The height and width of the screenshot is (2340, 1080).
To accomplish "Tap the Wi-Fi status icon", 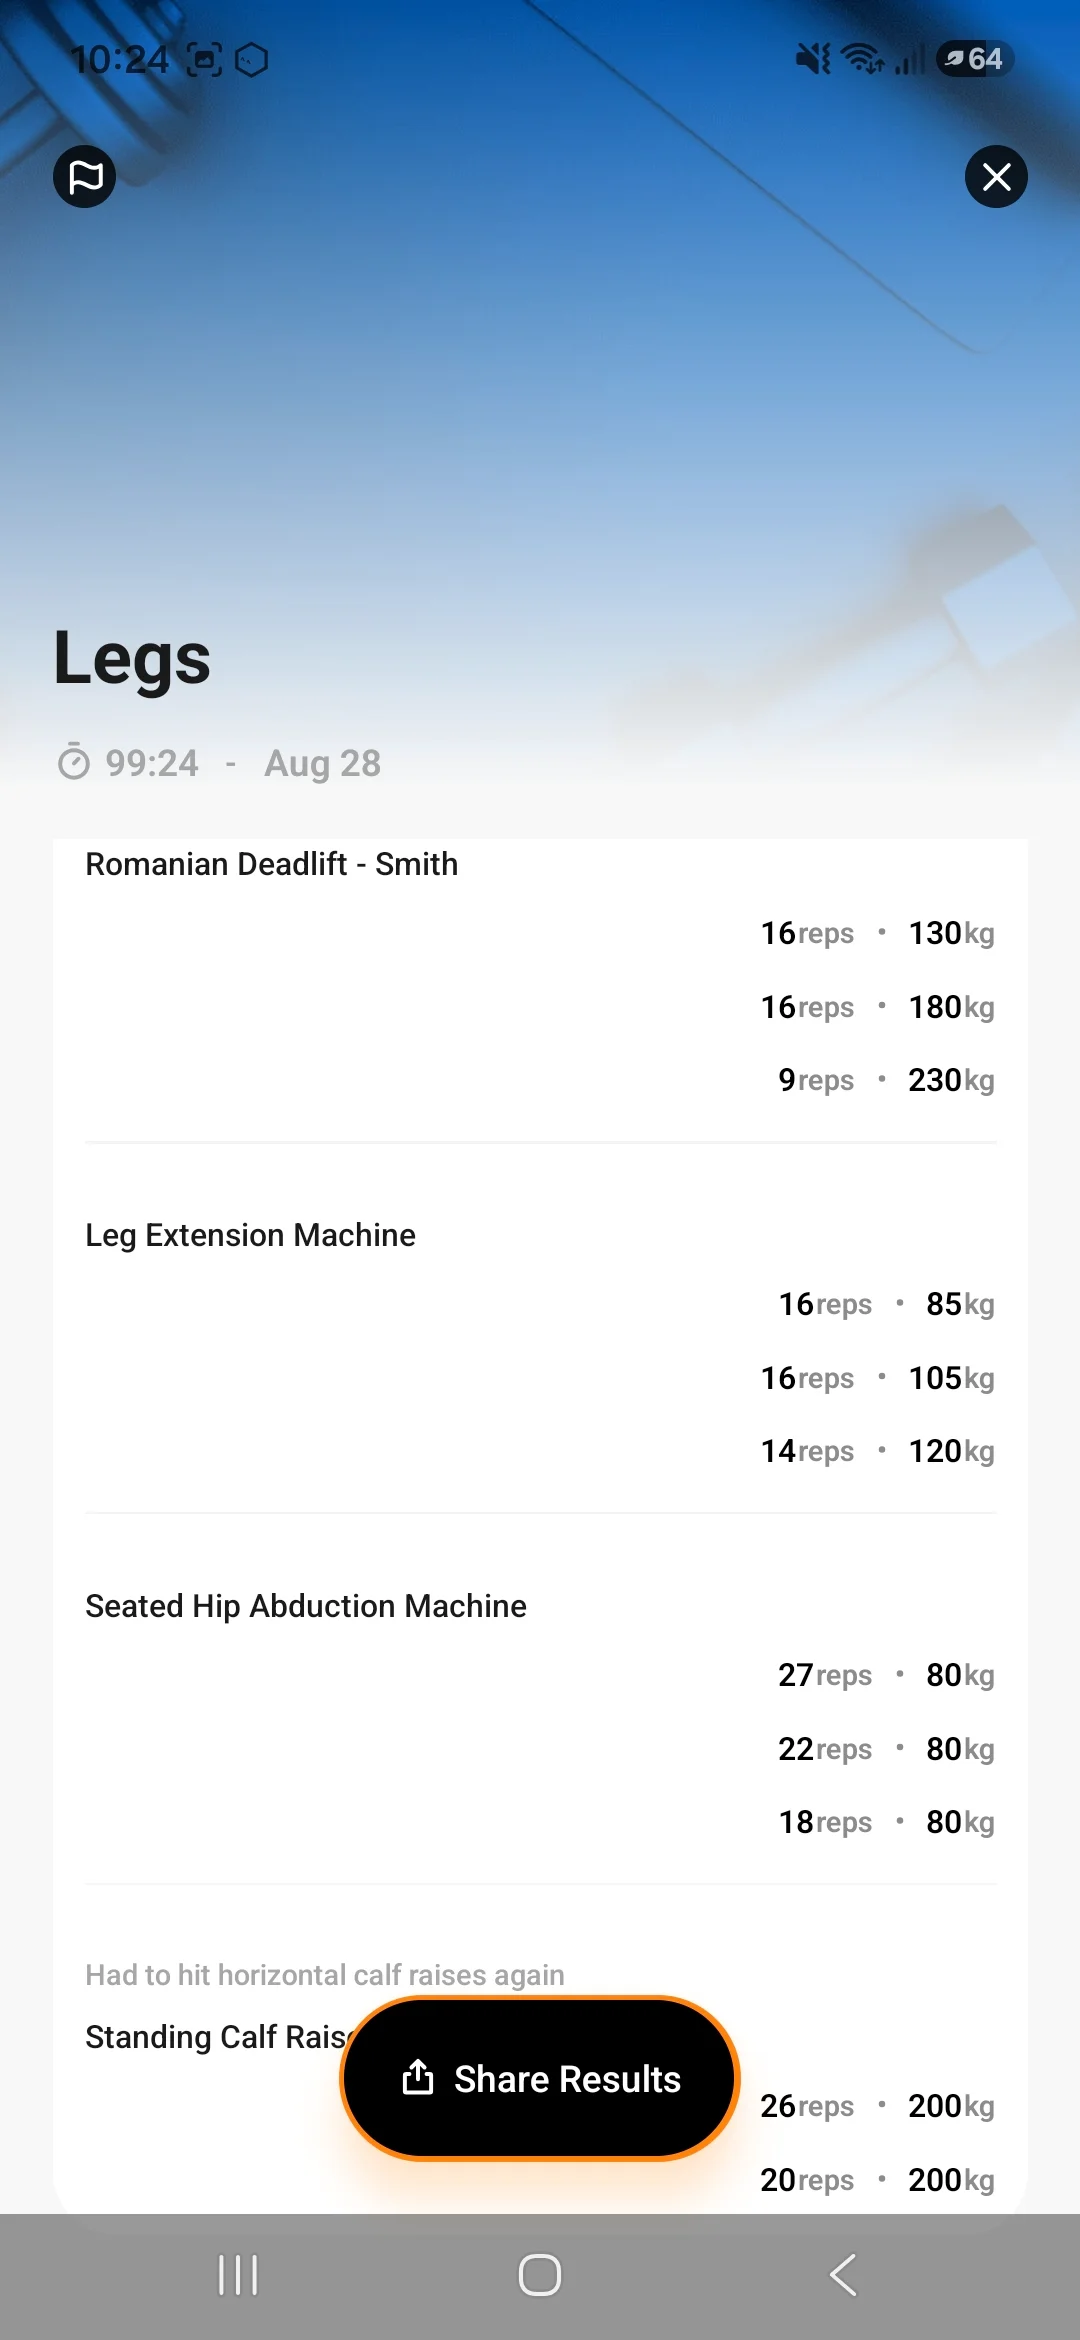I will [863, 60].
